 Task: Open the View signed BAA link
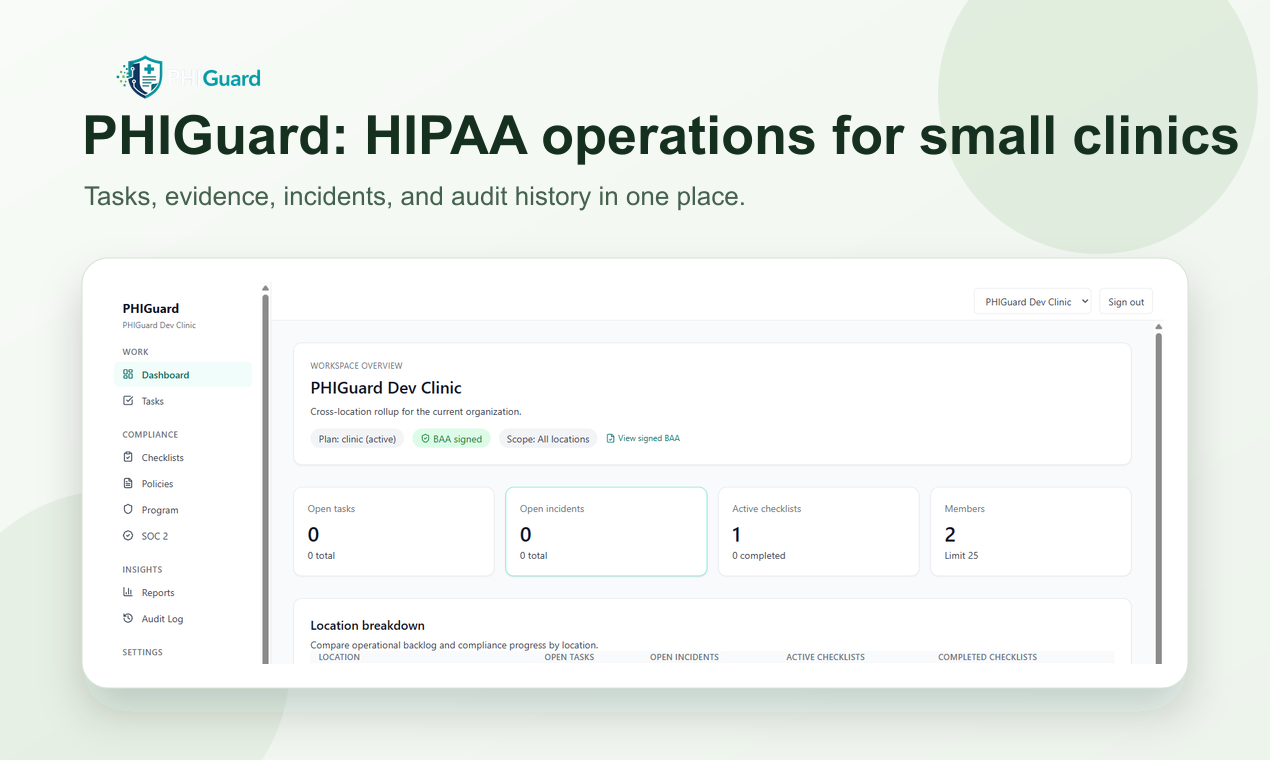[643, 438]
